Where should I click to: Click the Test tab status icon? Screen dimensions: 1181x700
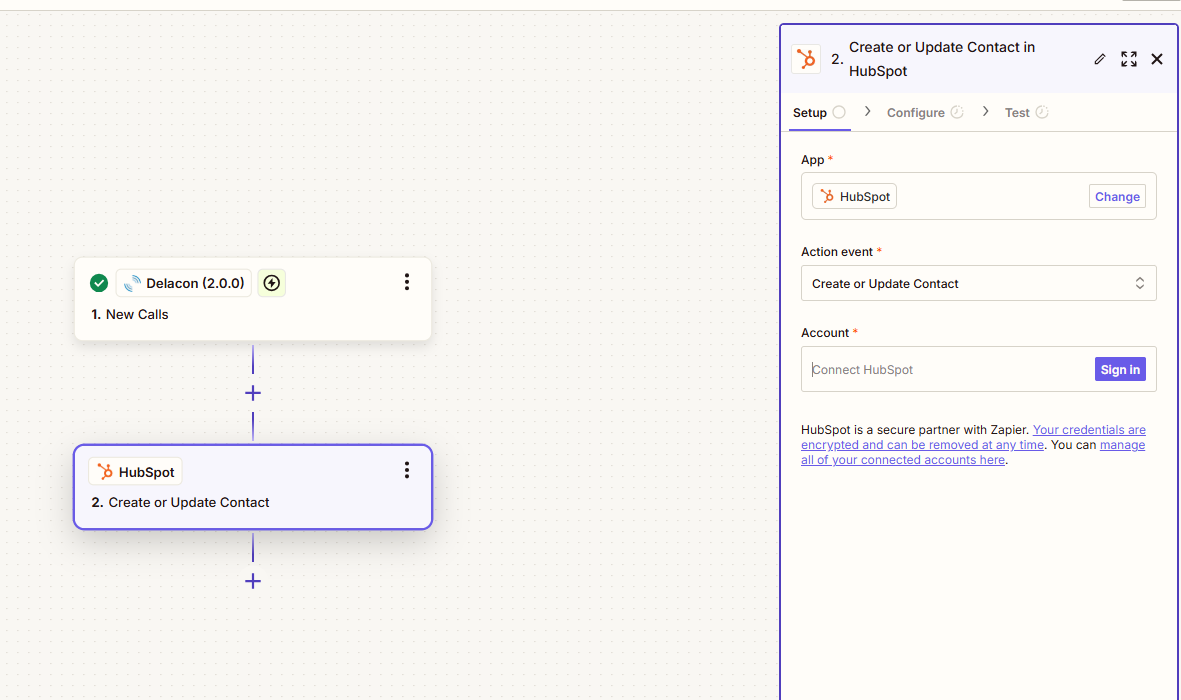[1042, 112]
